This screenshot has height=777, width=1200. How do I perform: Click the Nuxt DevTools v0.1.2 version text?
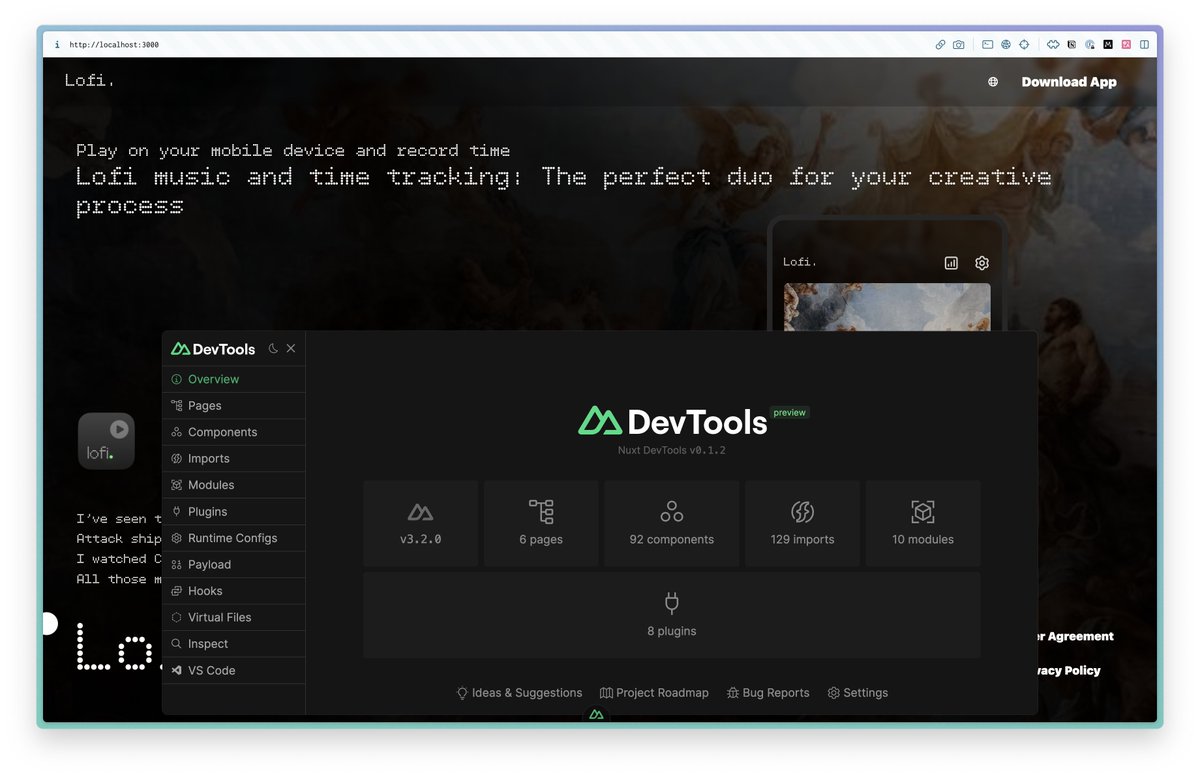tap(672, 450)
